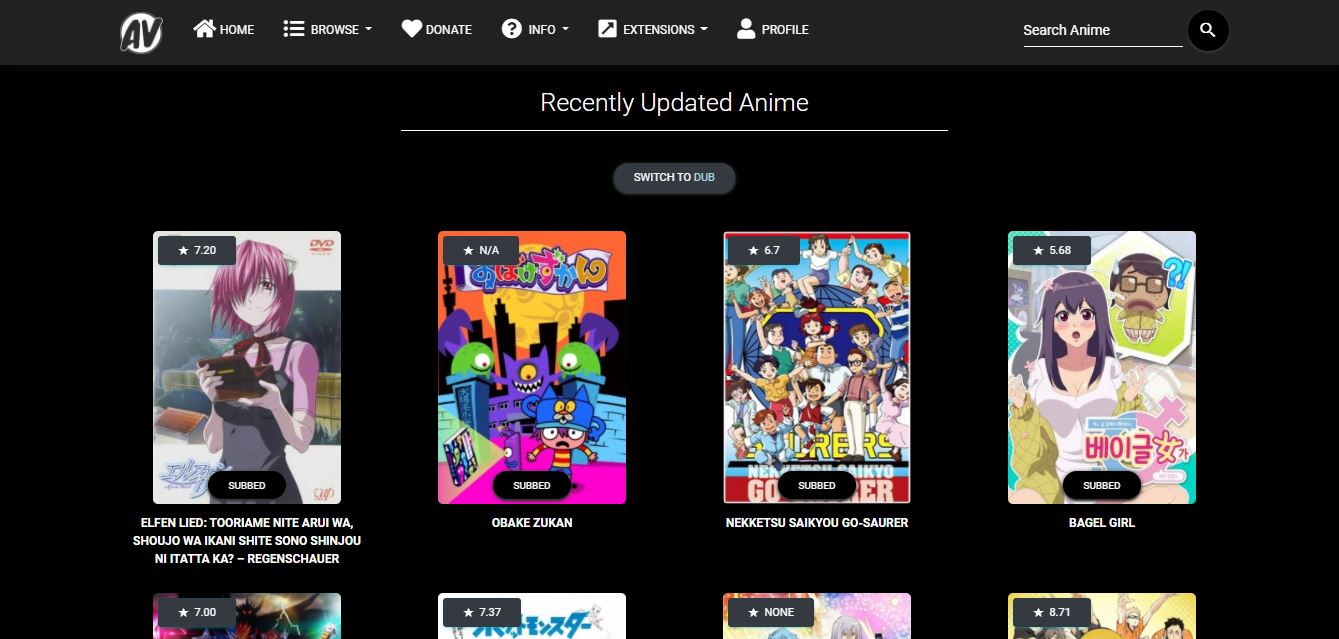Open the Donate page
1339x639 pixels.
(437, 29)
